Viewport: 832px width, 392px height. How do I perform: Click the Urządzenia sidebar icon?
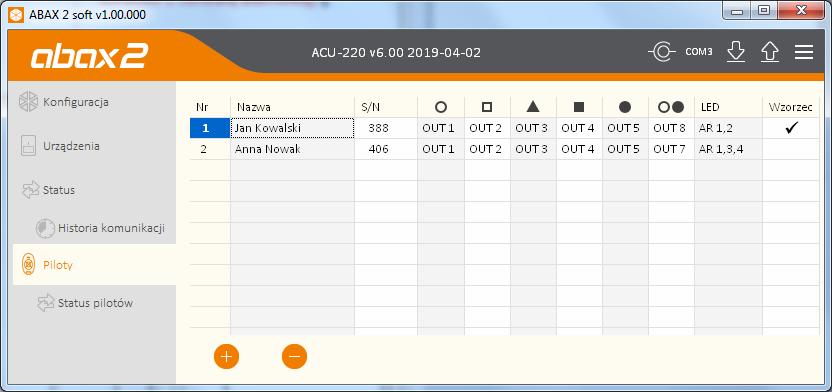[28, 146]
